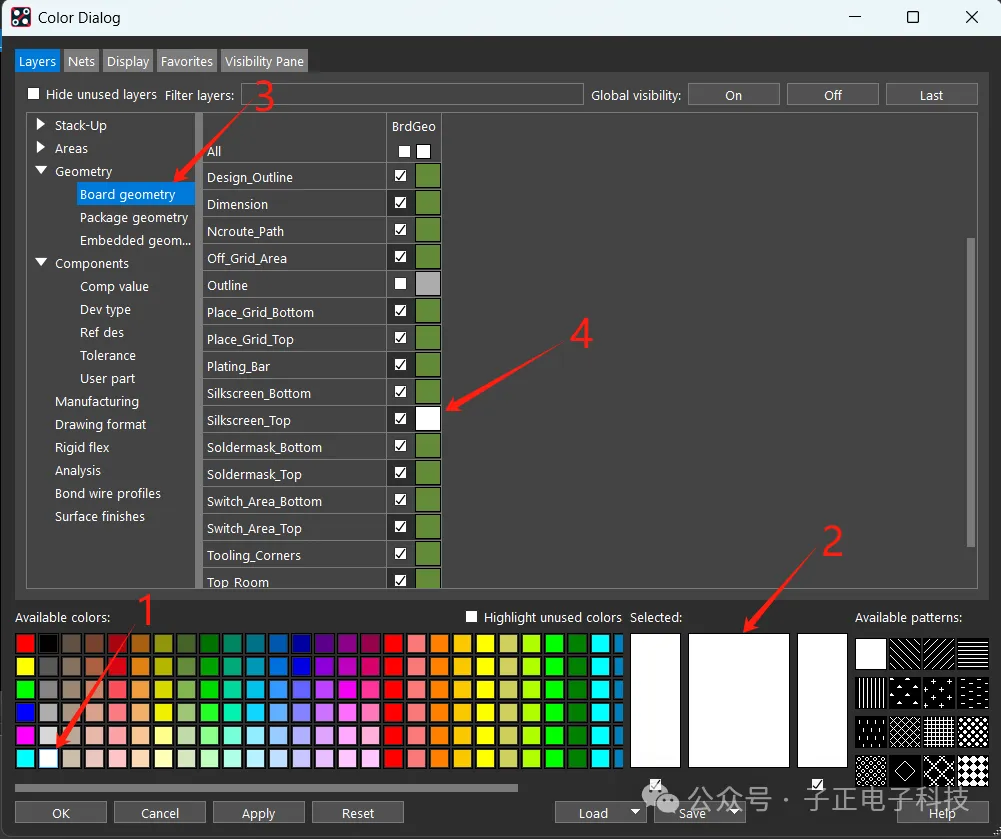
Task: Click the layer list vertical scrollbar
Action: point(971,392)
